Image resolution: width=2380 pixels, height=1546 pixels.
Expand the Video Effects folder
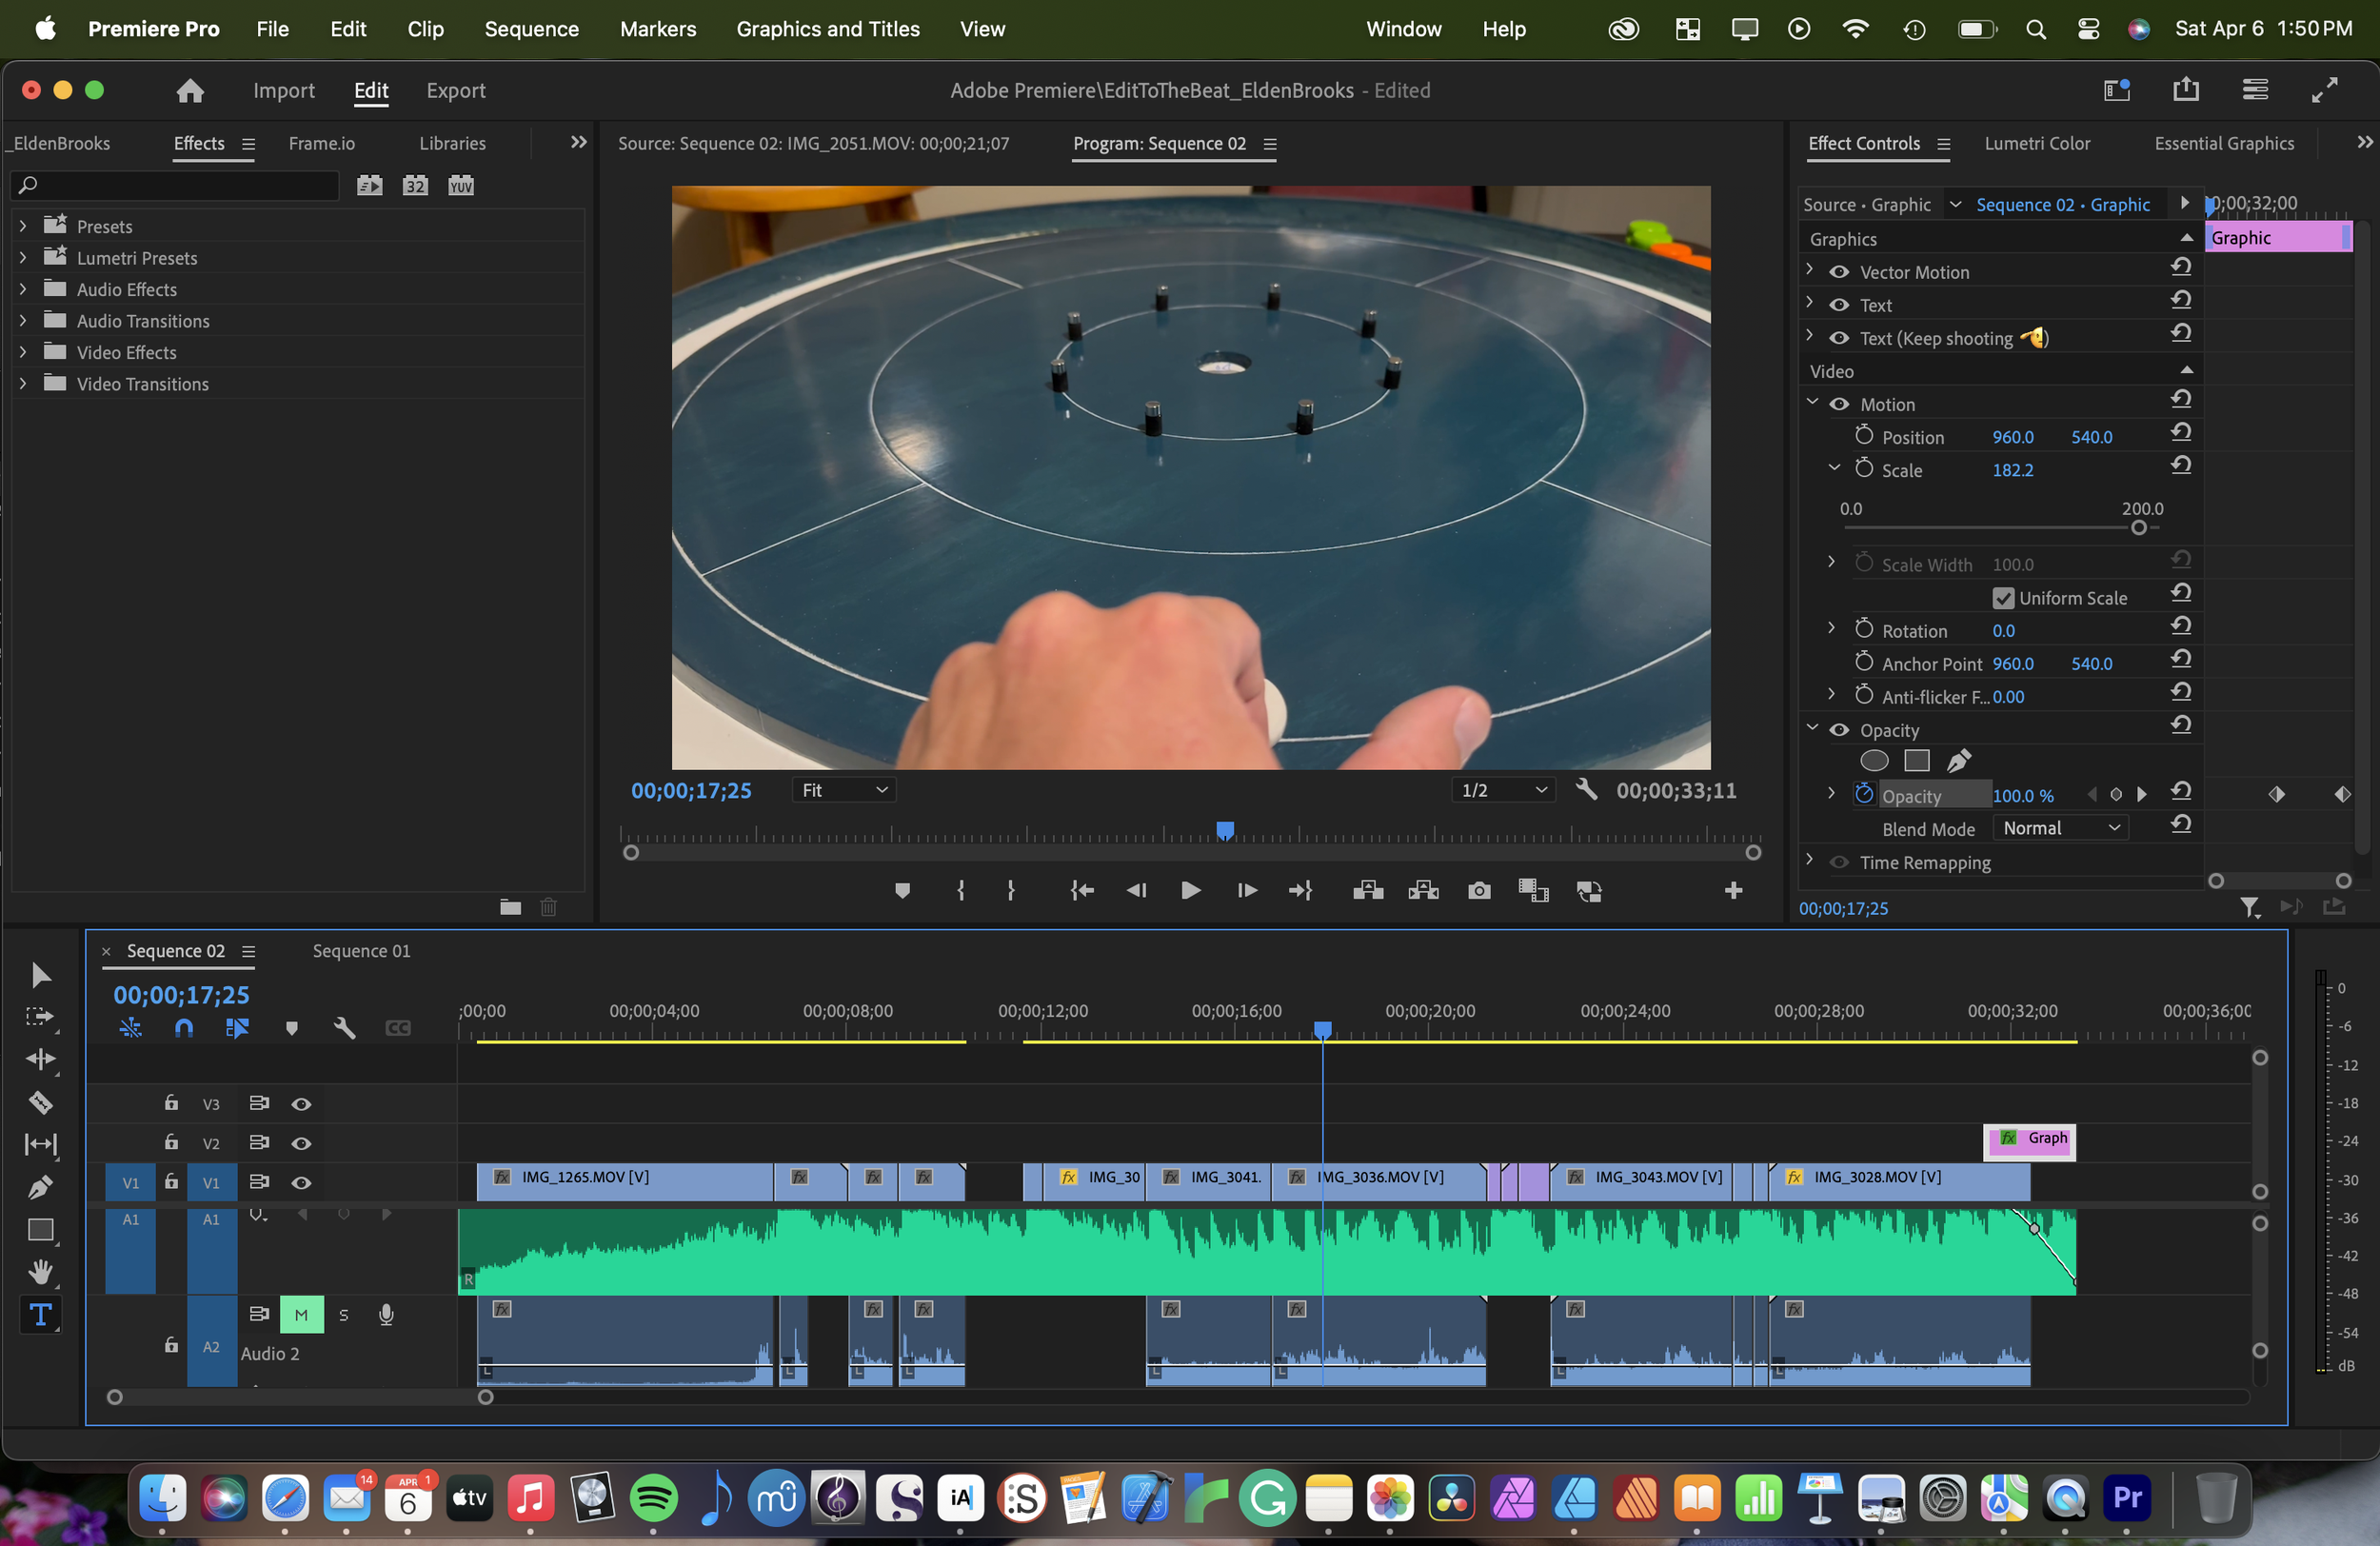click(22, 352)
